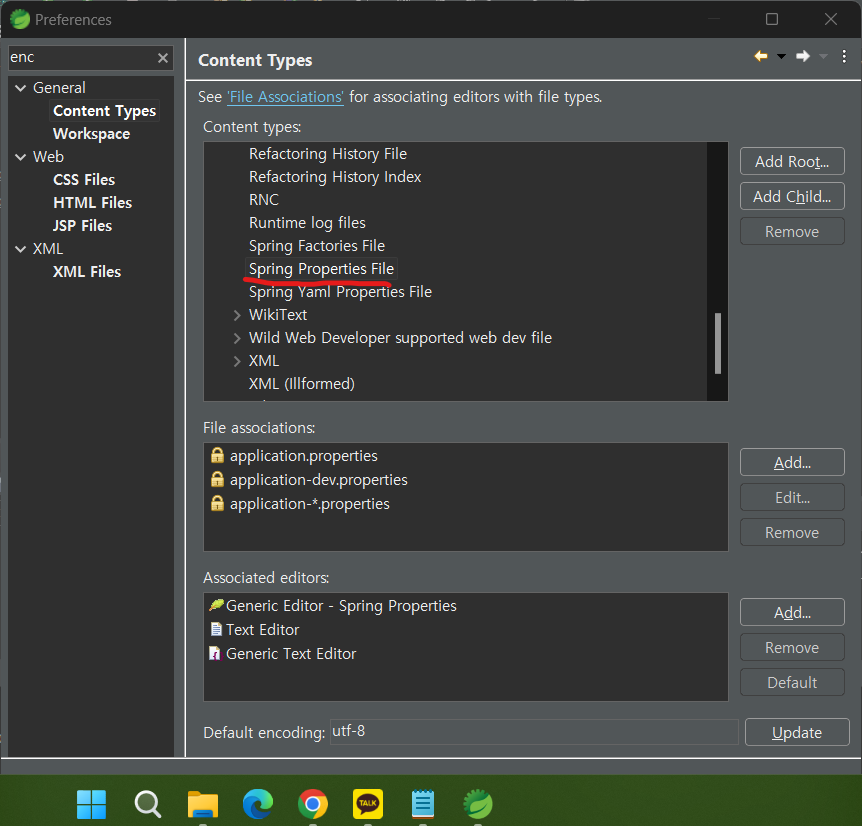Follow the 'File Associations' link
862x826 pixels.
click(x=285, y=97)
